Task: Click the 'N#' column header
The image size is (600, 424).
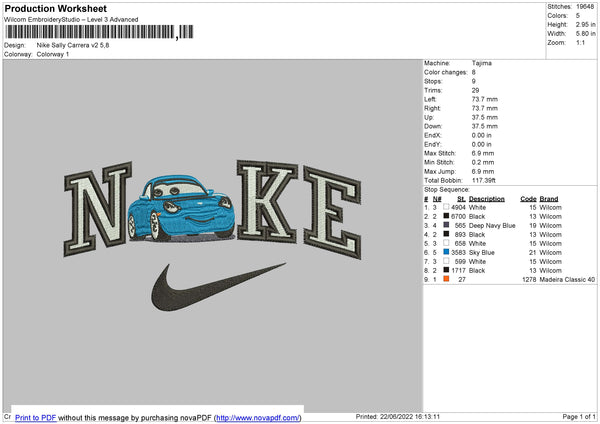Action: tap(437, 199)
